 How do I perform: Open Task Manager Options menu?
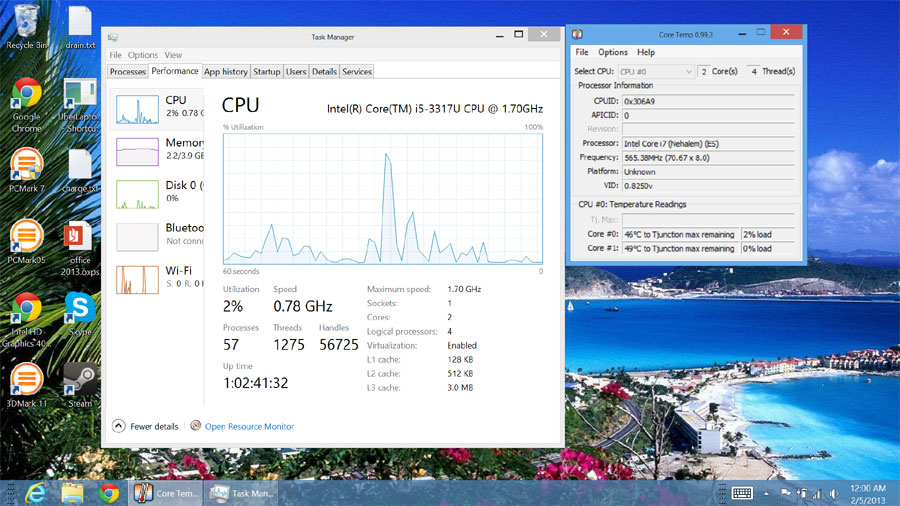pos(142,55)
